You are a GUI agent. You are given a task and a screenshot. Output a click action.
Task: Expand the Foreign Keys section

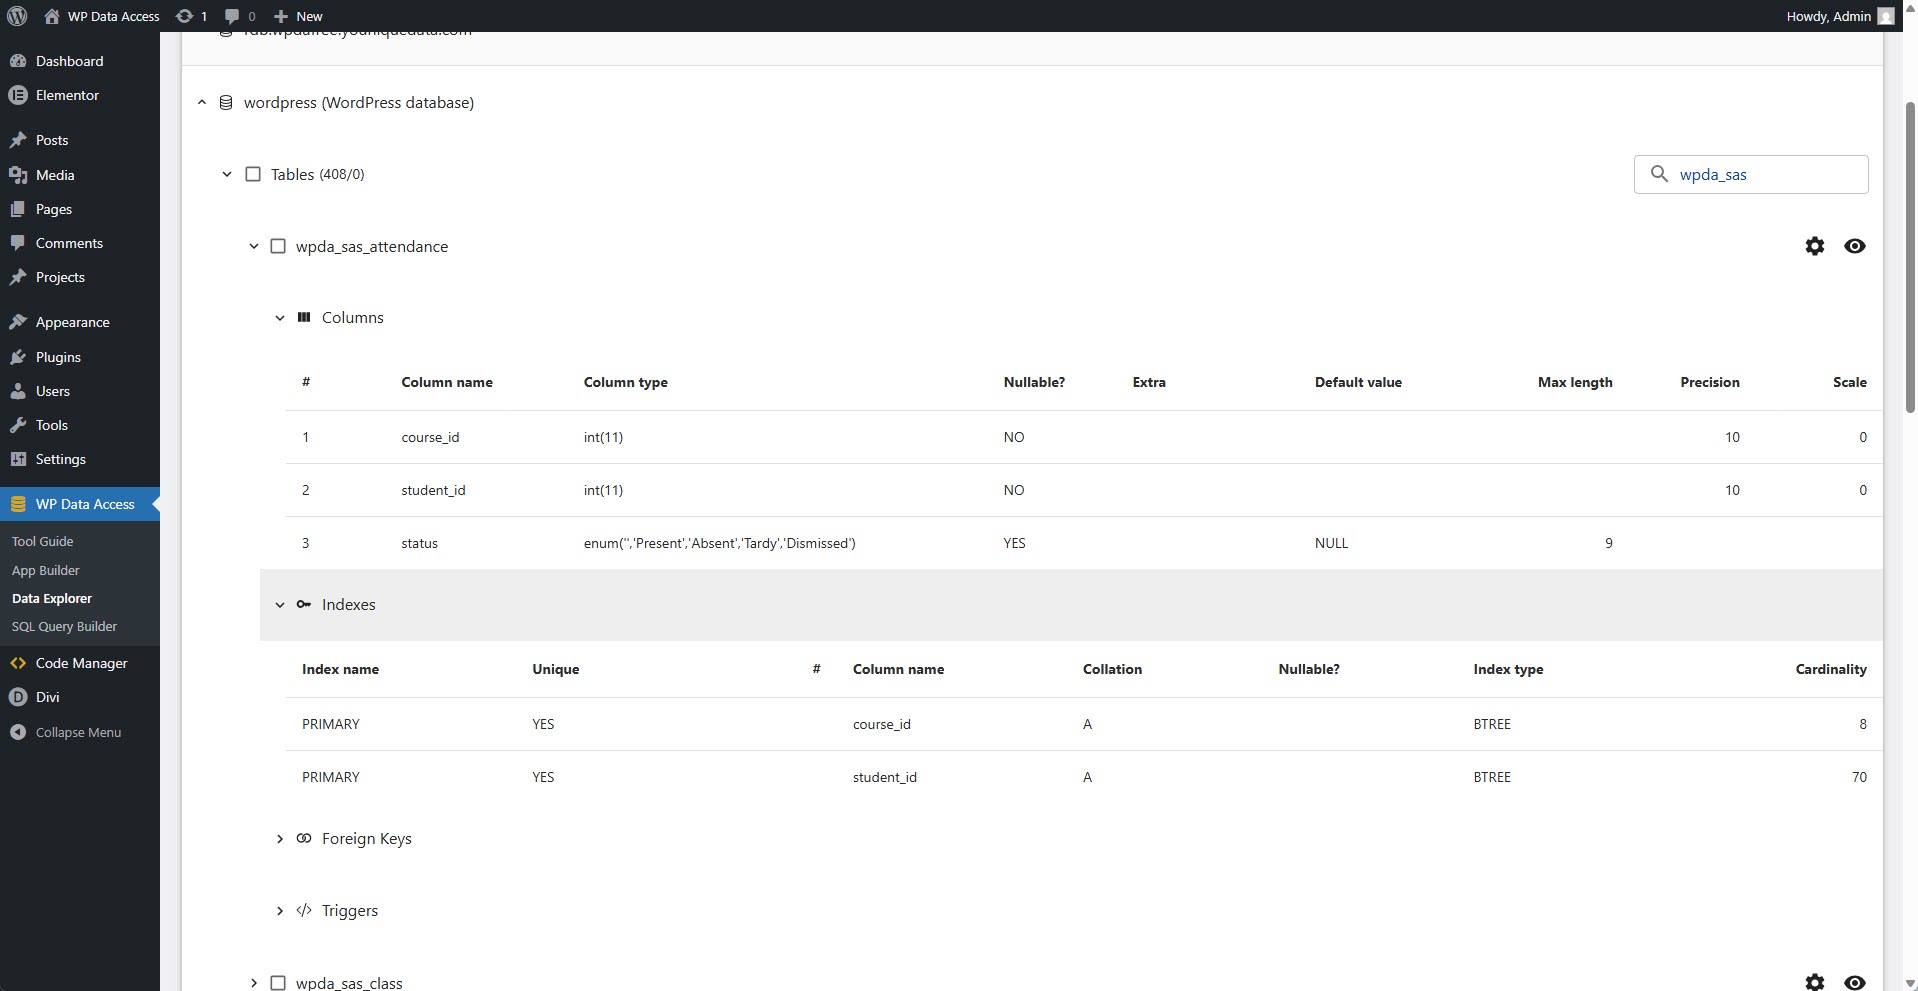(x=280, y=839)
